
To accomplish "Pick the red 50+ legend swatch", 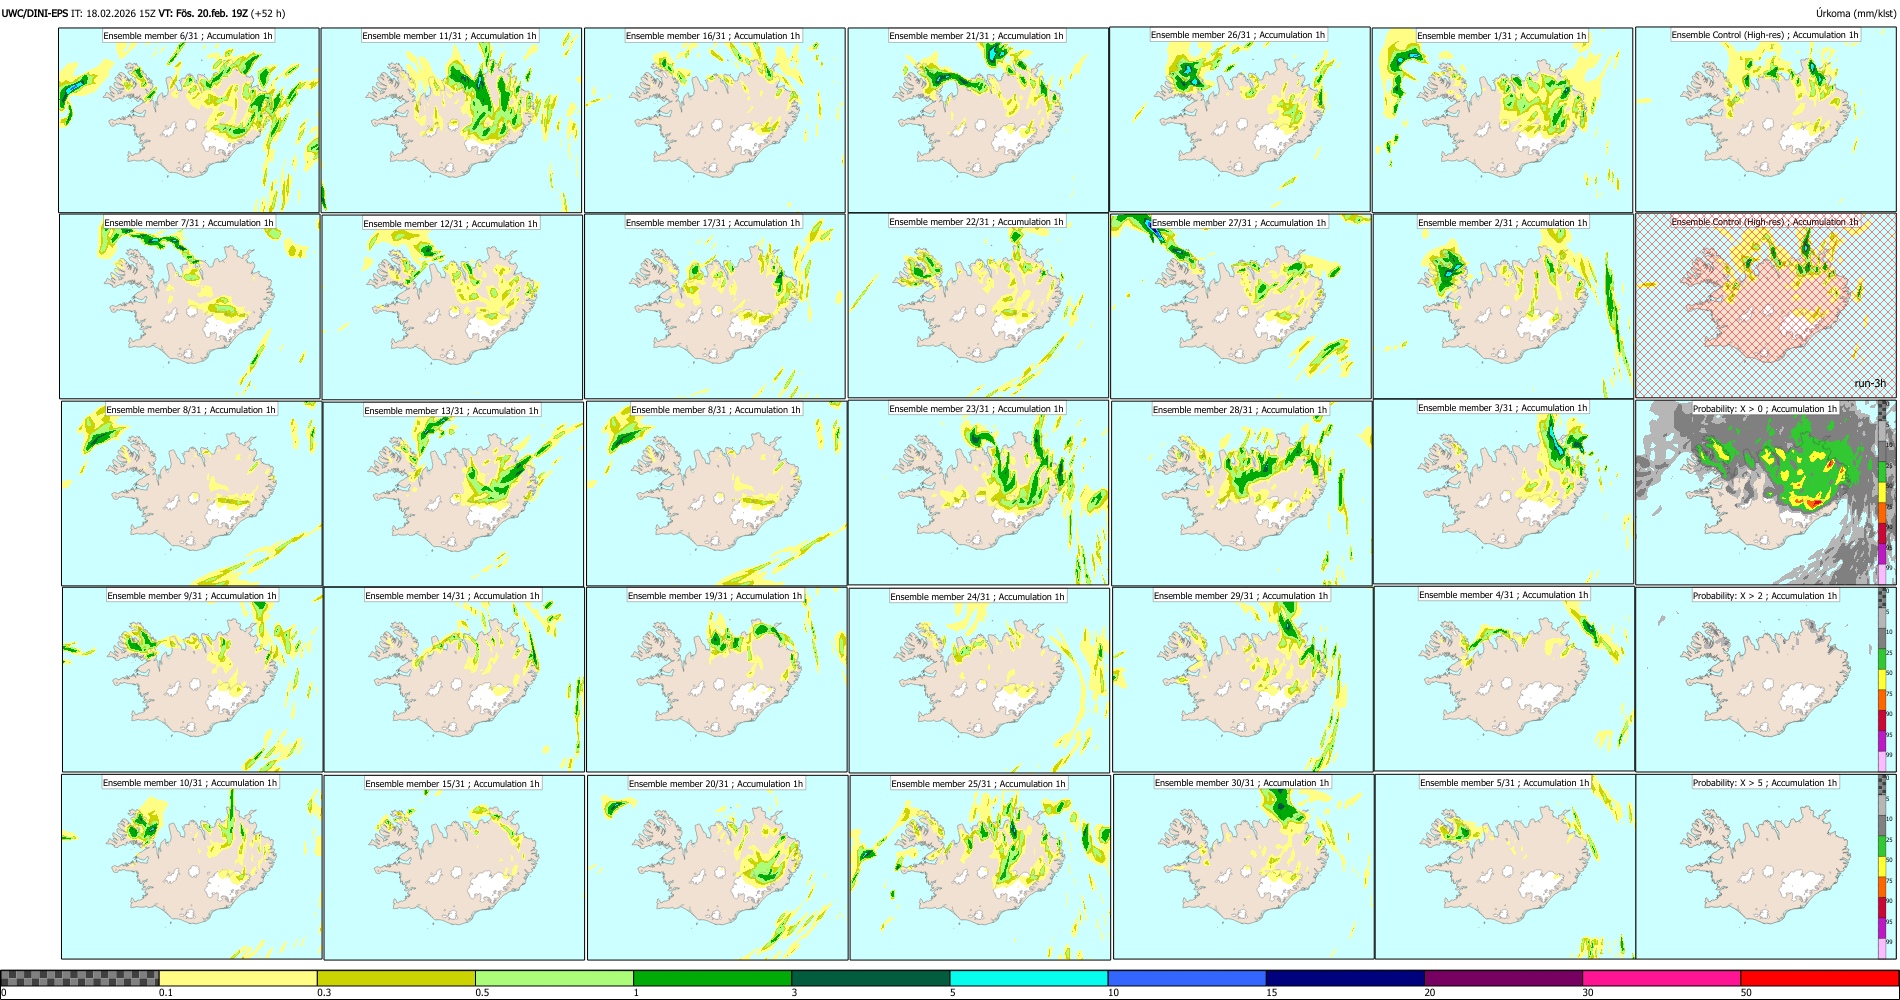I will [1819, 978].
